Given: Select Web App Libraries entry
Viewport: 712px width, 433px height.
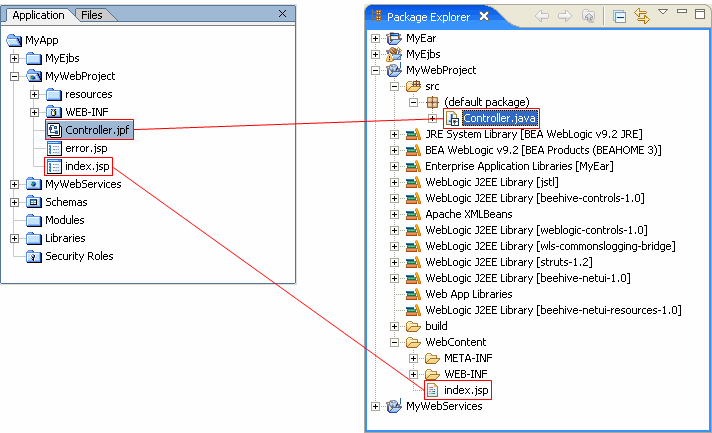Looking at the screenshot, I should 469,294.
